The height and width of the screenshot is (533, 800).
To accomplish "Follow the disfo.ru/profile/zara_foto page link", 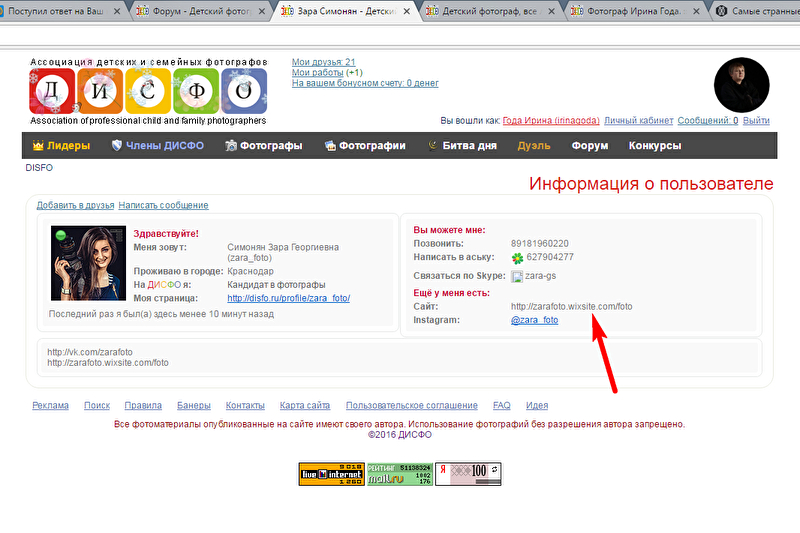I will 288,298.
